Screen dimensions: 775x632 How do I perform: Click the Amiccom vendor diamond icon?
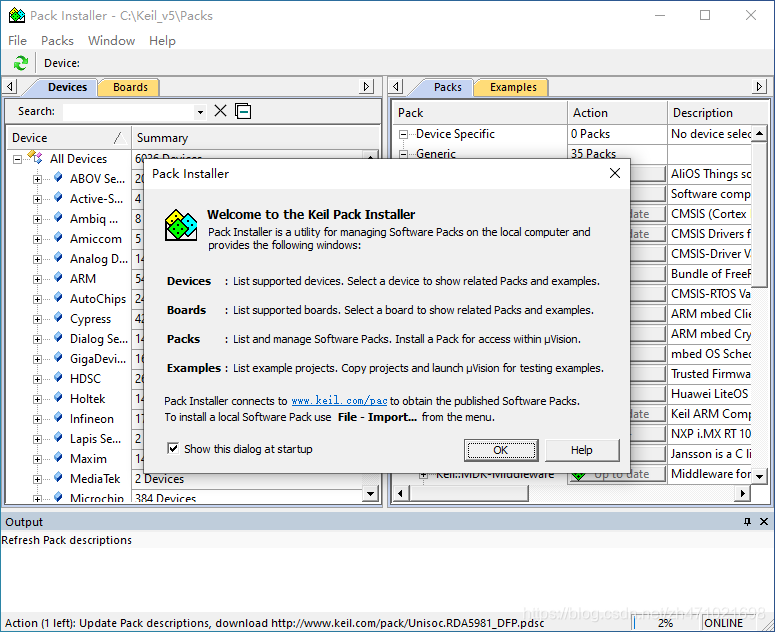click(x=58, y=238)
